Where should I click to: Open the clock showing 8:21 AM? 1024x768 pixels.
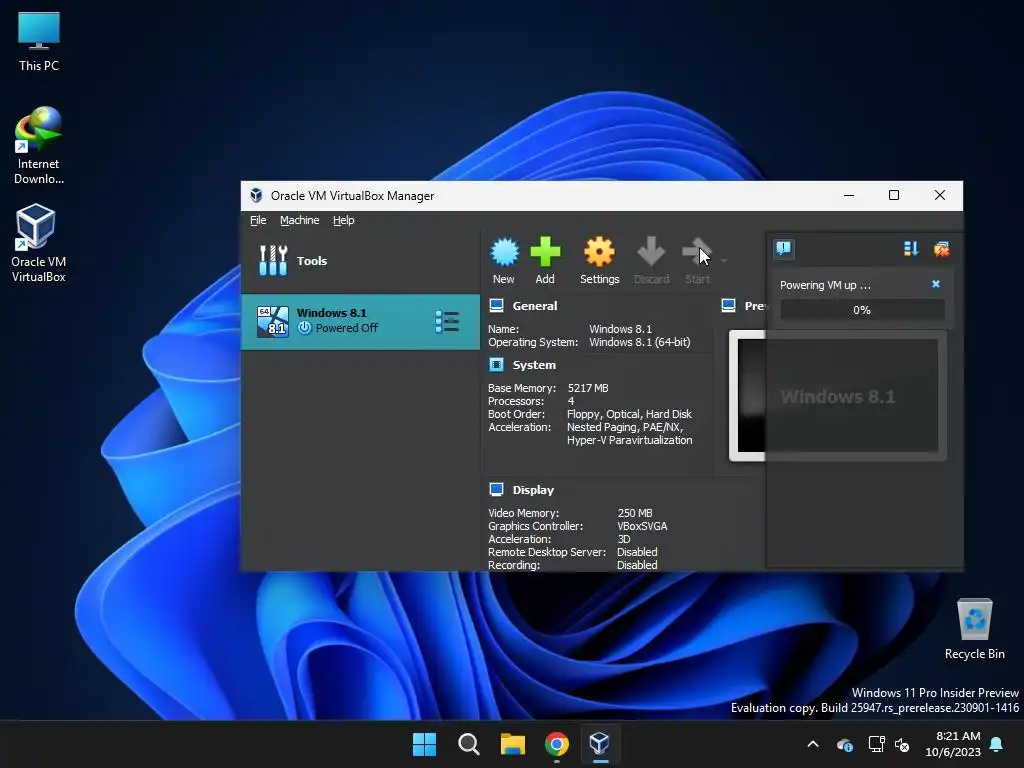953,744
